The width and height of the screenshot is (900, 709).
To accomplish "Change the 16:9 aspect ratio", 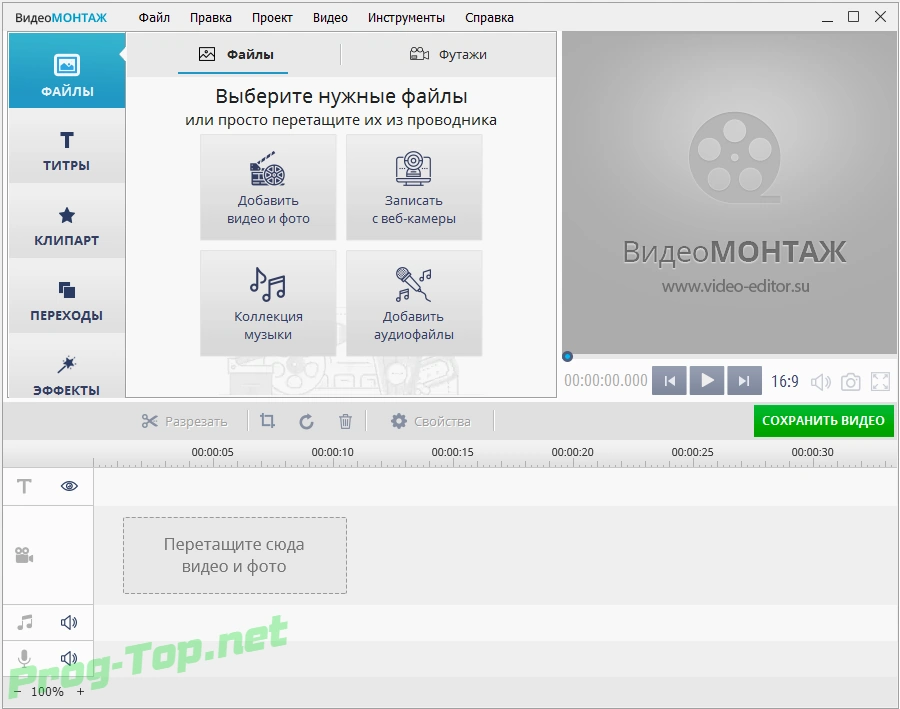I will pos(784,381).
